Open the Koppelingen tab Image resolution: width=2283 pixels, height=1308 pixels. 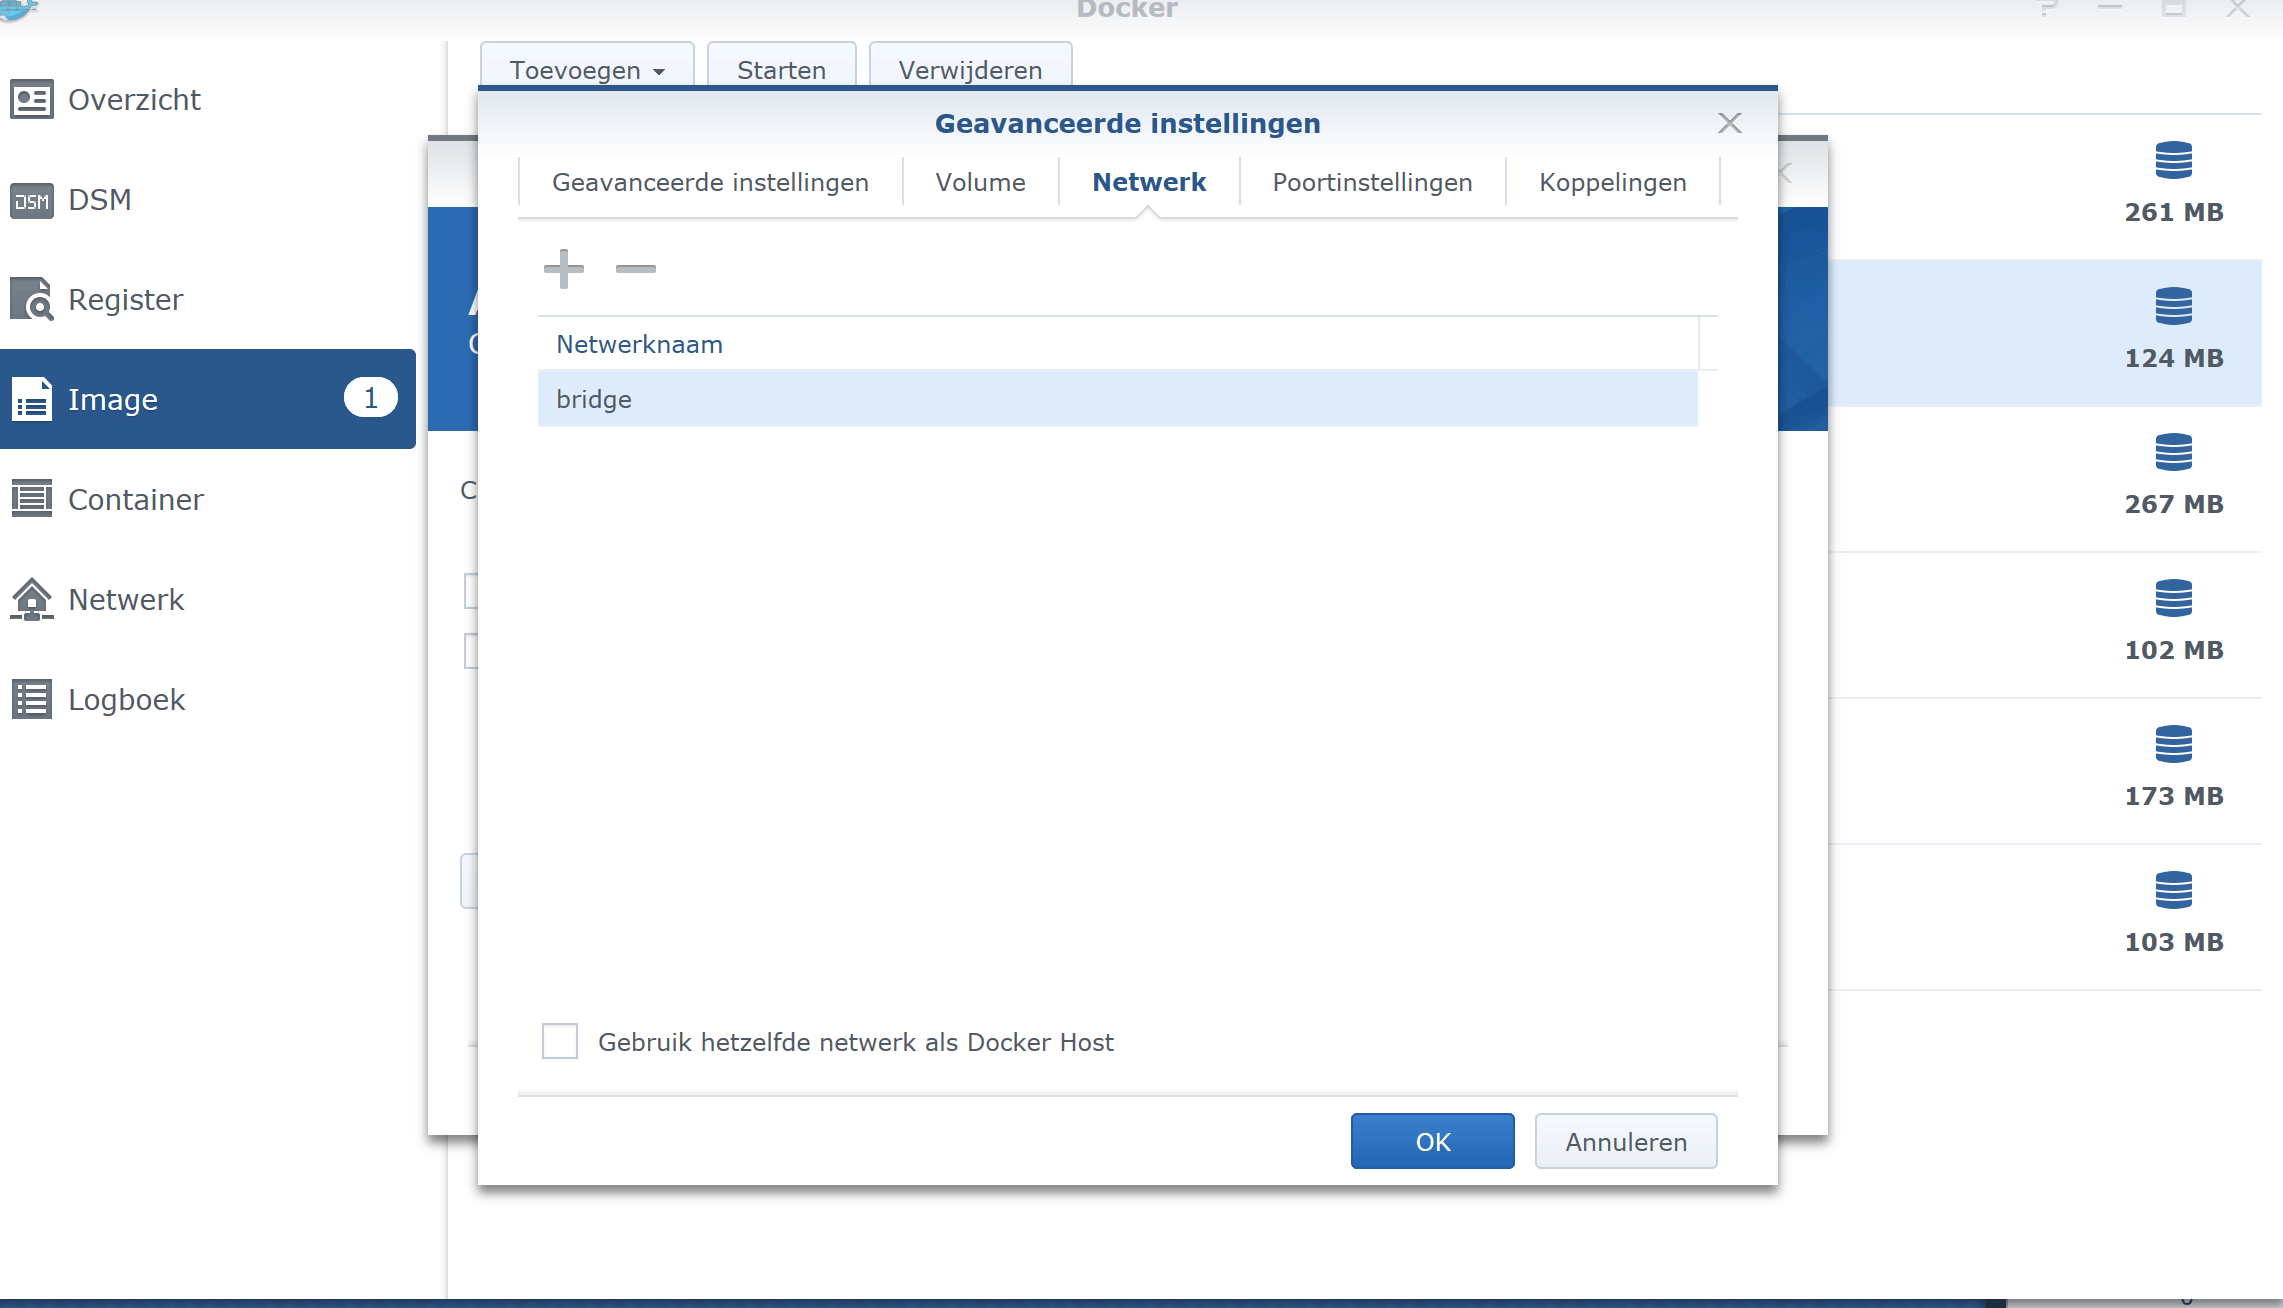pos(1612,183)
